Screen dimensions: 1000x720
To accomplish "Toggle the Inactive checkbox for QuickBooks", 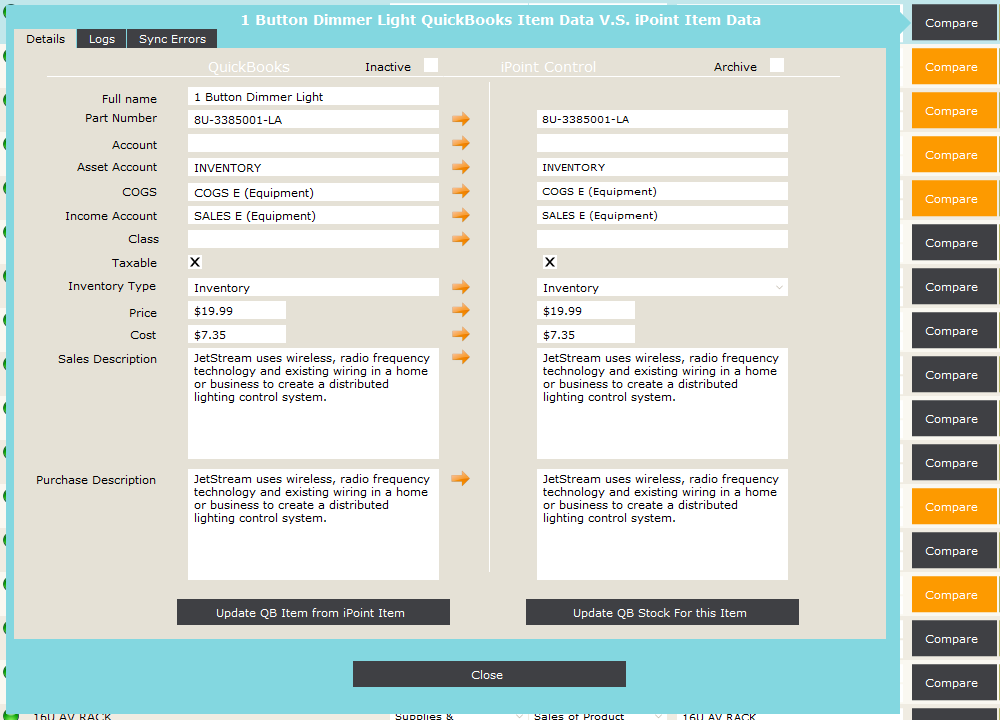I will 431,67.
